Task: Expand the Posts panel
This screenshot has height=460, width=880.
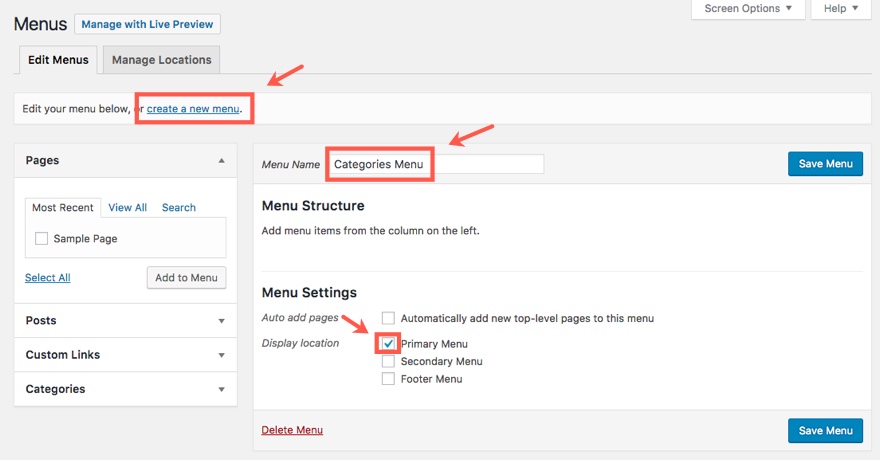Action: [x=126, y=321]
